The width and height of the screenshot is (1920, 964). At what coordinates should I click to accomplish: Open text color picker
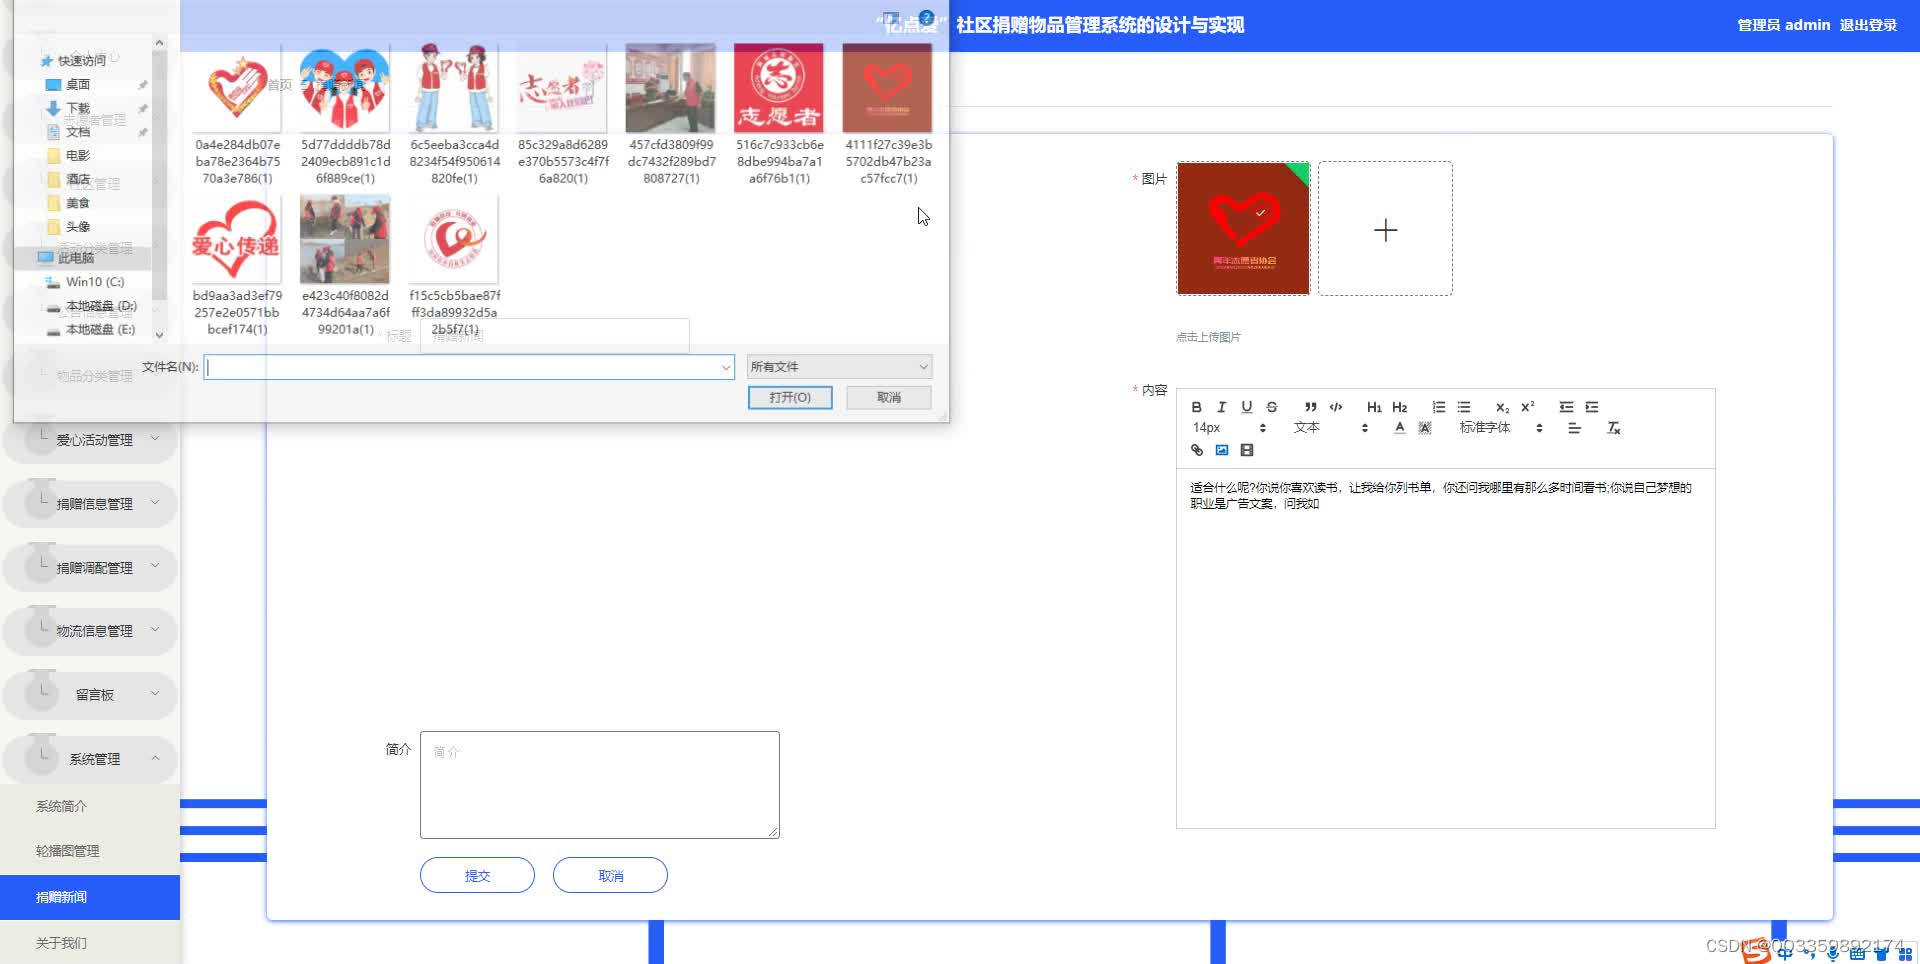(x=1400, y=428)
